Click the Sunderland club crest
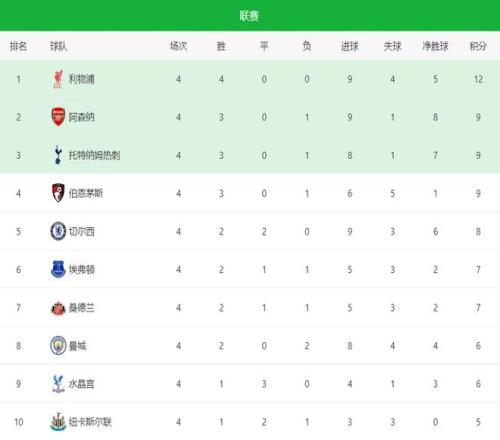500x440 pixels. pyautogui.click(x=58, y=308)
